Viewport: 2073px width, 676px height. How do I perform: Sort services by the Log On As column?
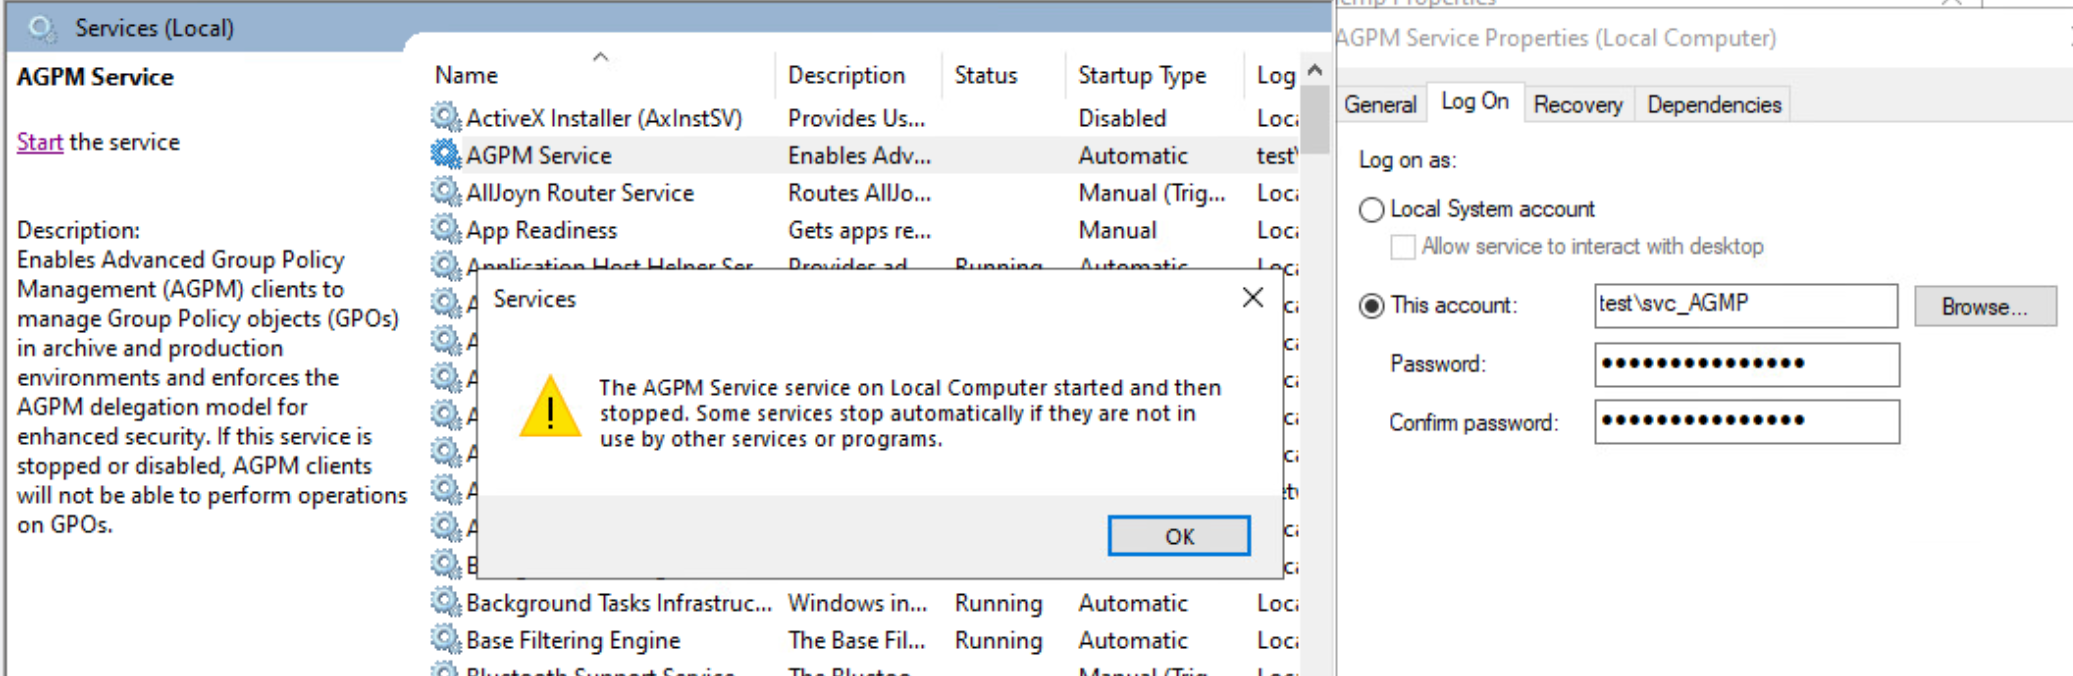click(x=1276, y=75)
